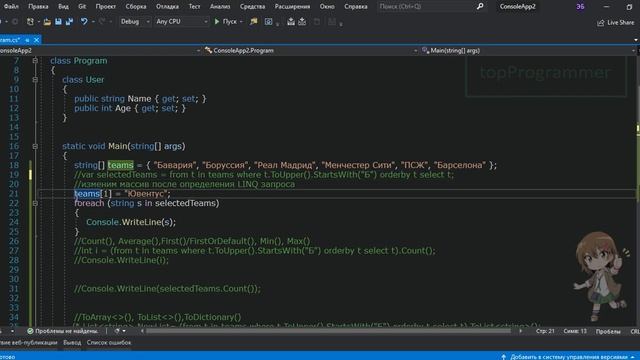The height and width of the screenshot is (360, 640).
Task: Open the Main(string[] args) member dropdown
Action: [x=528, y=51]
